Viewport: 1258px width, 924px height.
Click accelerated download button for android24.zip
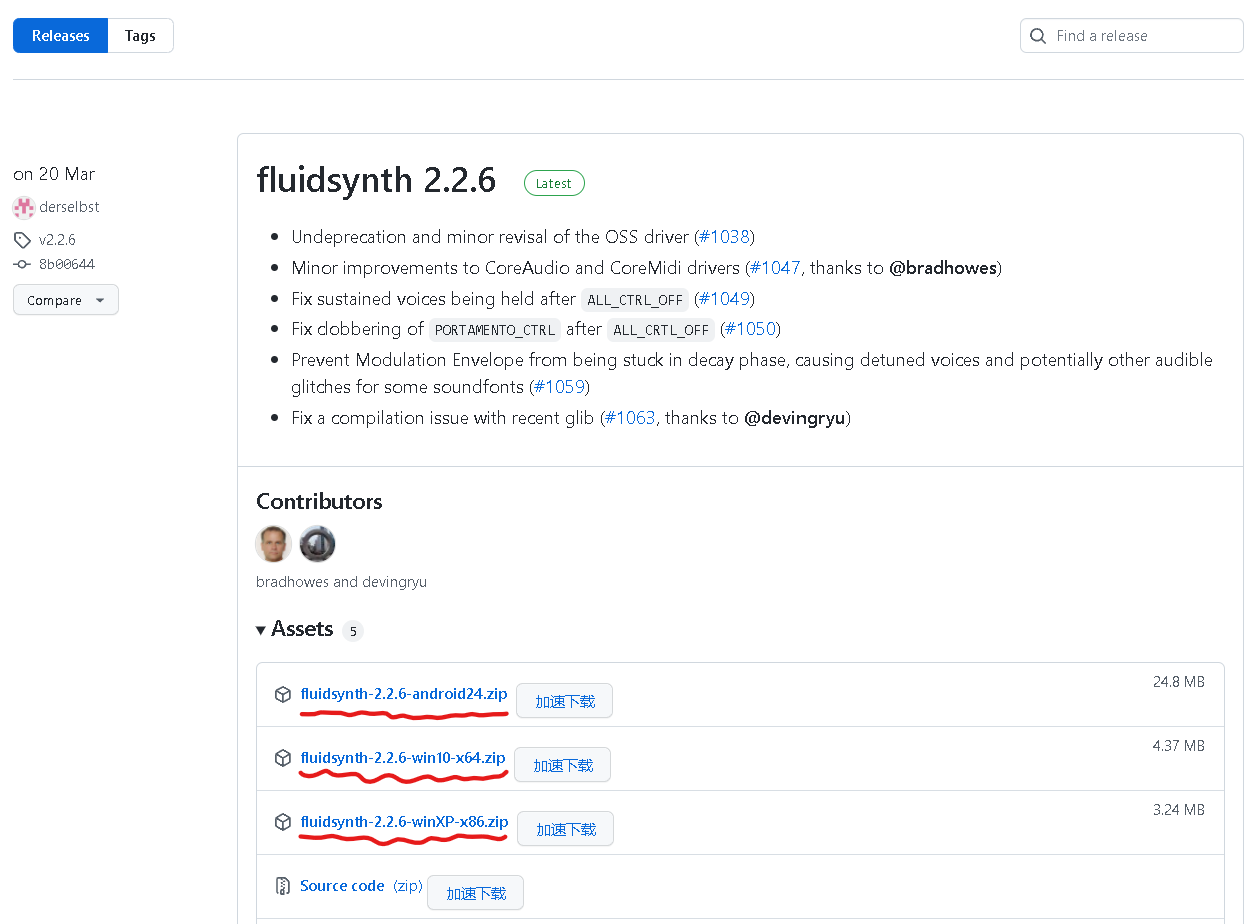click(564, 701)
